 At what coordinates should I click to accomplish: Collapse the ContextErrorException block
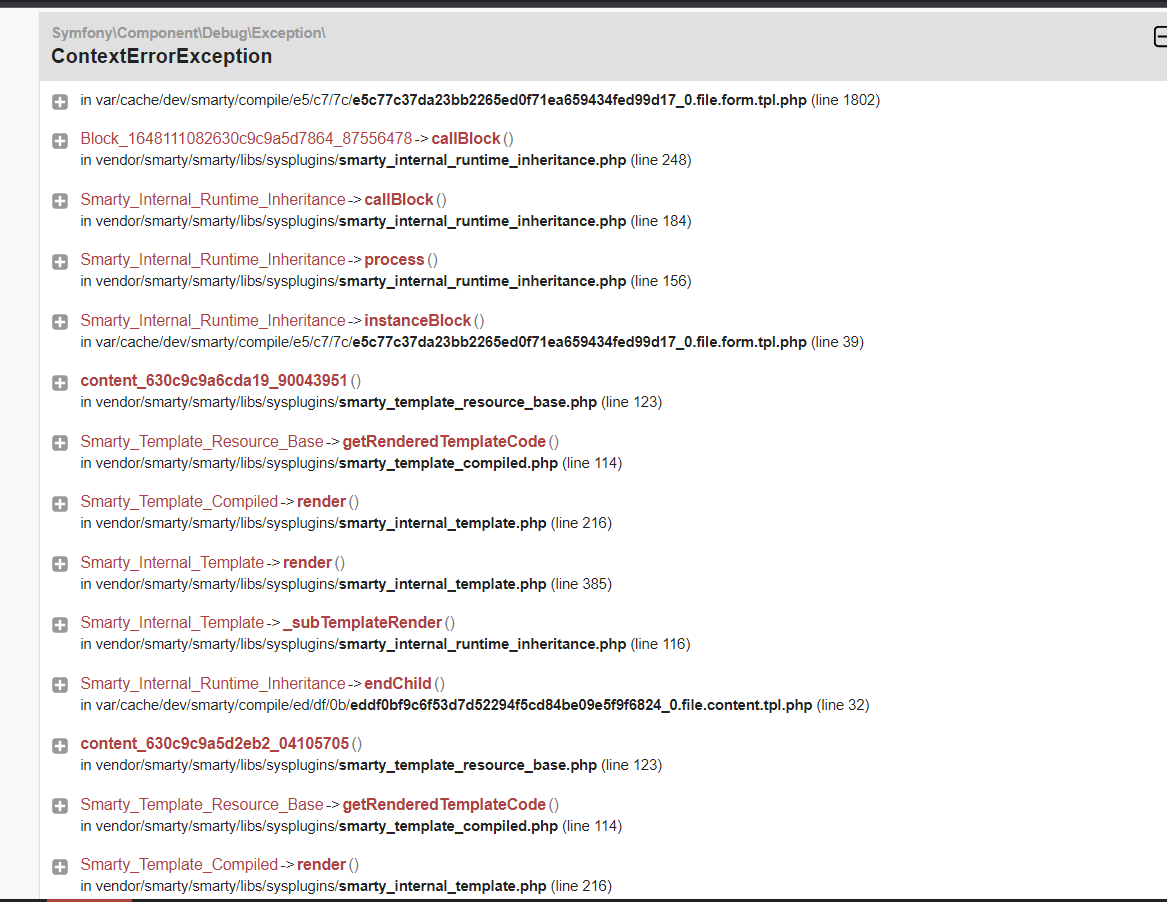[1160, 36]
